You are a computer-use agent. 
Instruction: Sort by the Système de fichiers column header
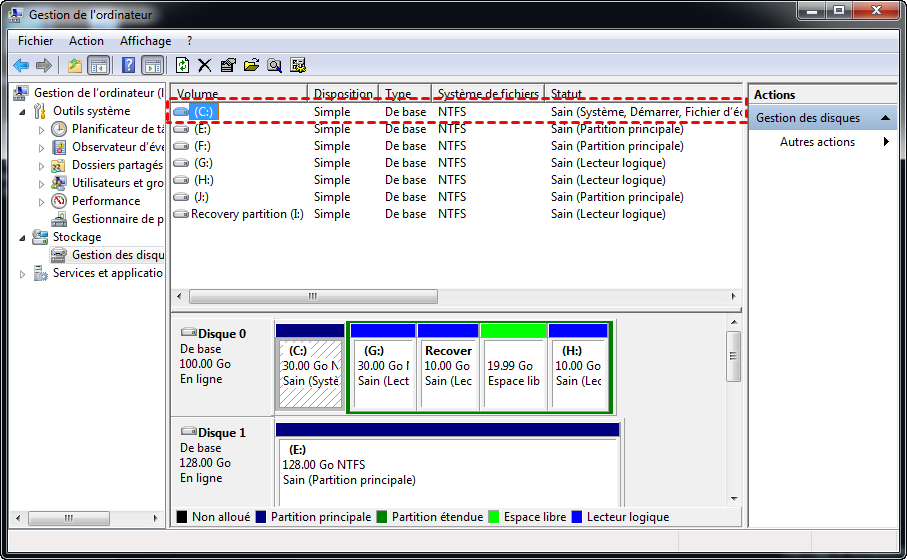point(488,94)
